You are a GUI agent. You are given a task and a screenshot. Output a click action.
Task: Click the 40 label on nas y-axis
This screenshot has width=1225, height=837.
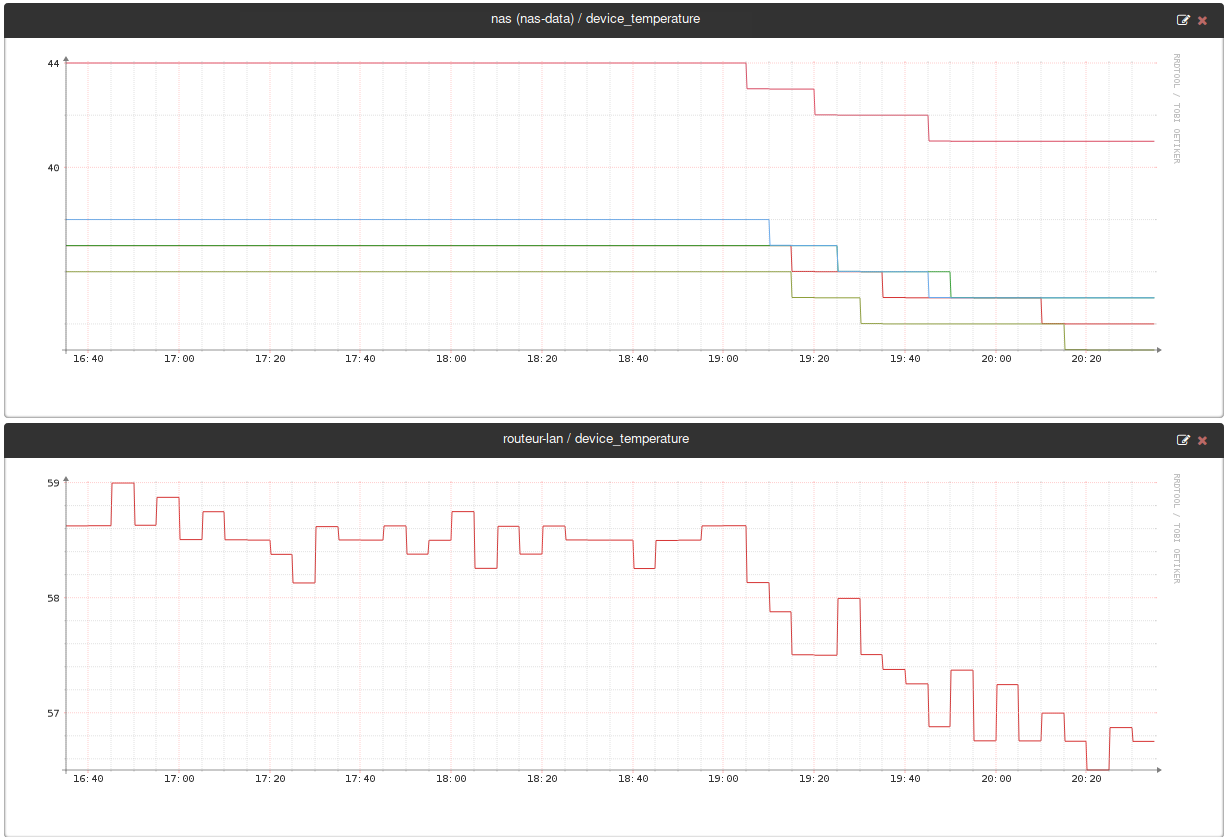53,167
